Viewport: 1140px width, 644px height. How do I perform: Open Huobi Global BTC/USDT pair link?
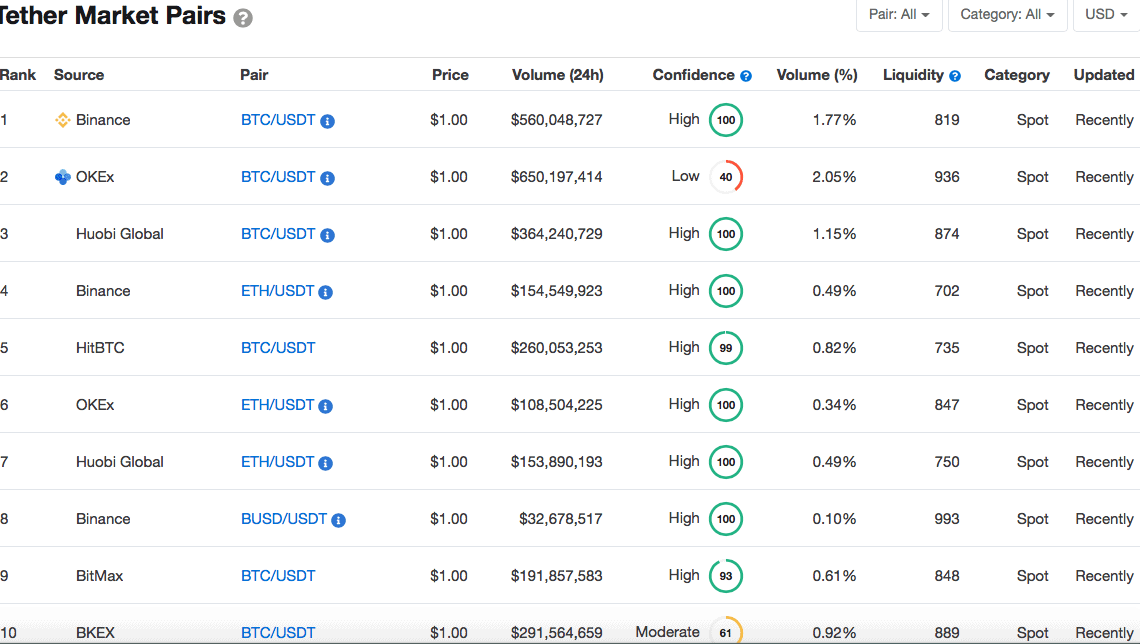[x=278, y=234]
